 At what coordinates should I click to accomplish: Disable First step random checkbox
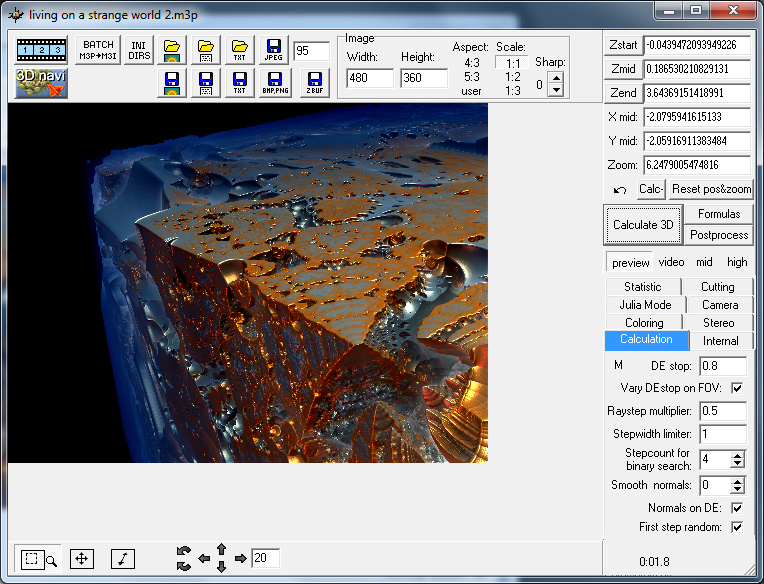[737, 527]
